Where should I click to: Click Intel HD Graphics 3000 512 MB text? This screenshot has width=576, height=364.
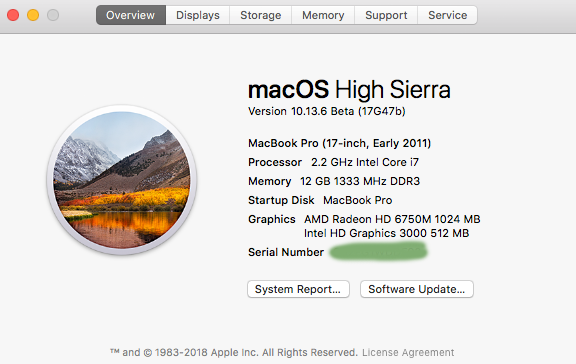(x=386, y=233)
